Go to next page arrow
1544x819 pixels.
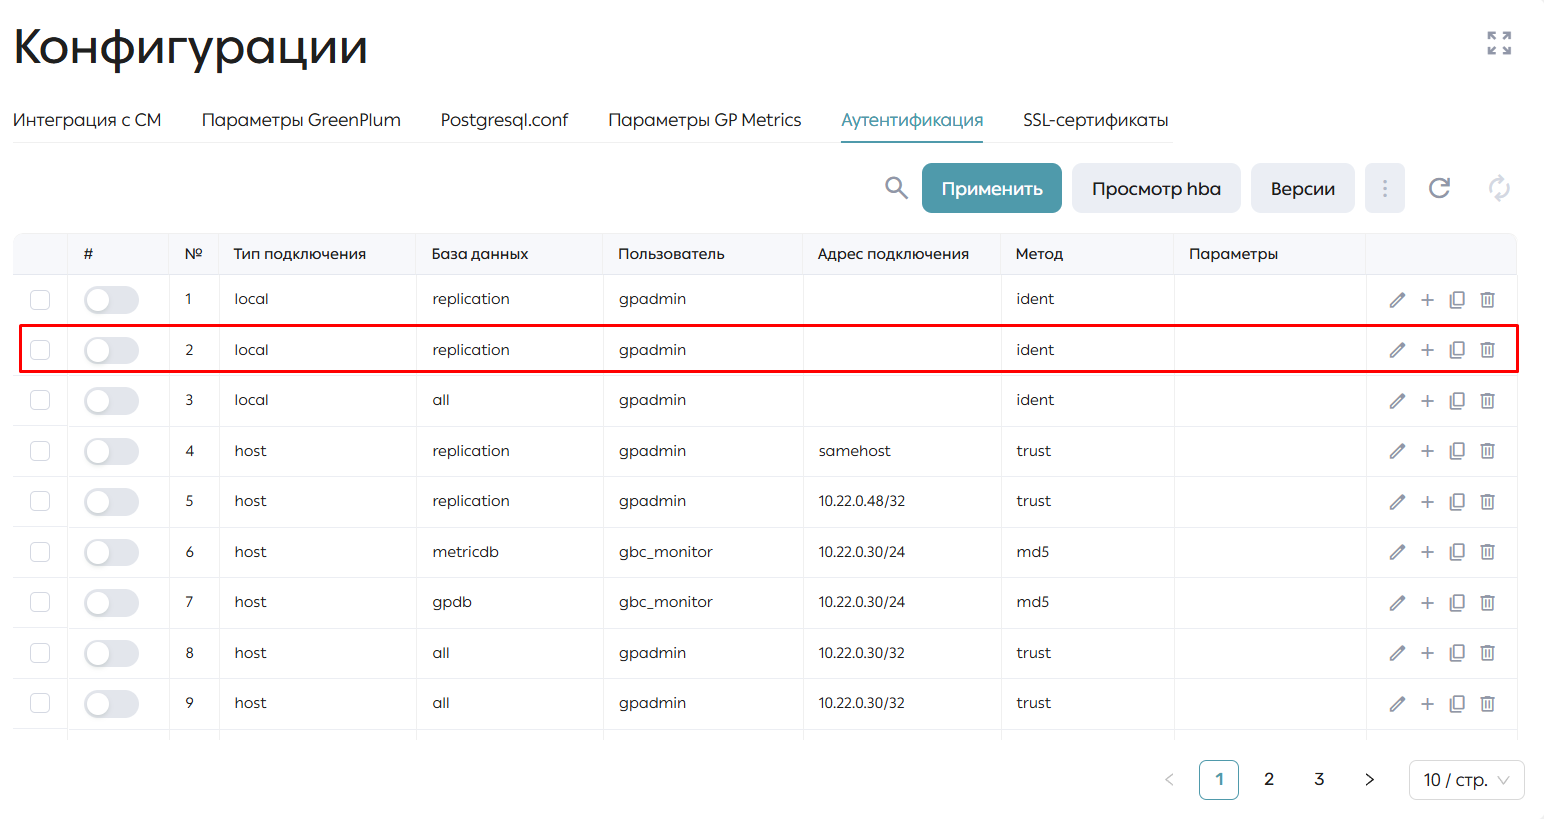[x=1370, y=780]
